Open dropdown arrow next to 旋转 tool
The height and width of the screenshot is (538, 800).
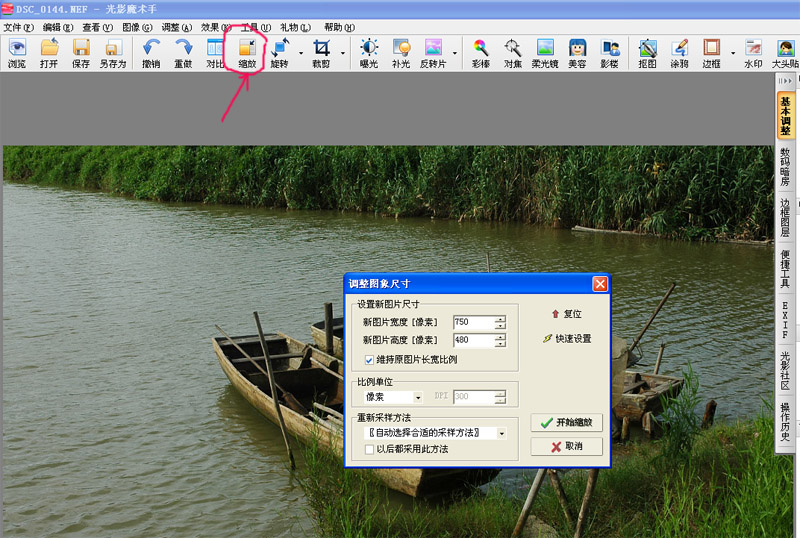299,52
